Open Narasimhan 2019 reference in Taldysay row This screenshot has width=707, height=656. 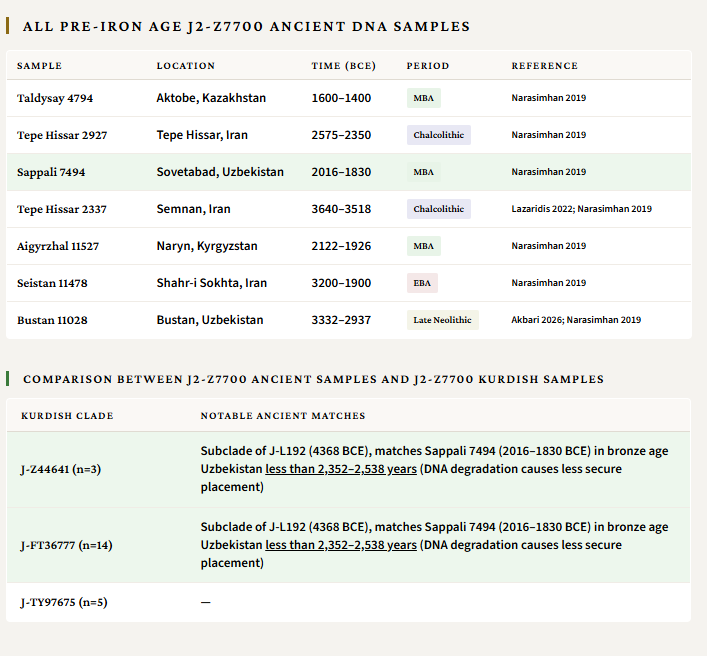tap(549, 98)
